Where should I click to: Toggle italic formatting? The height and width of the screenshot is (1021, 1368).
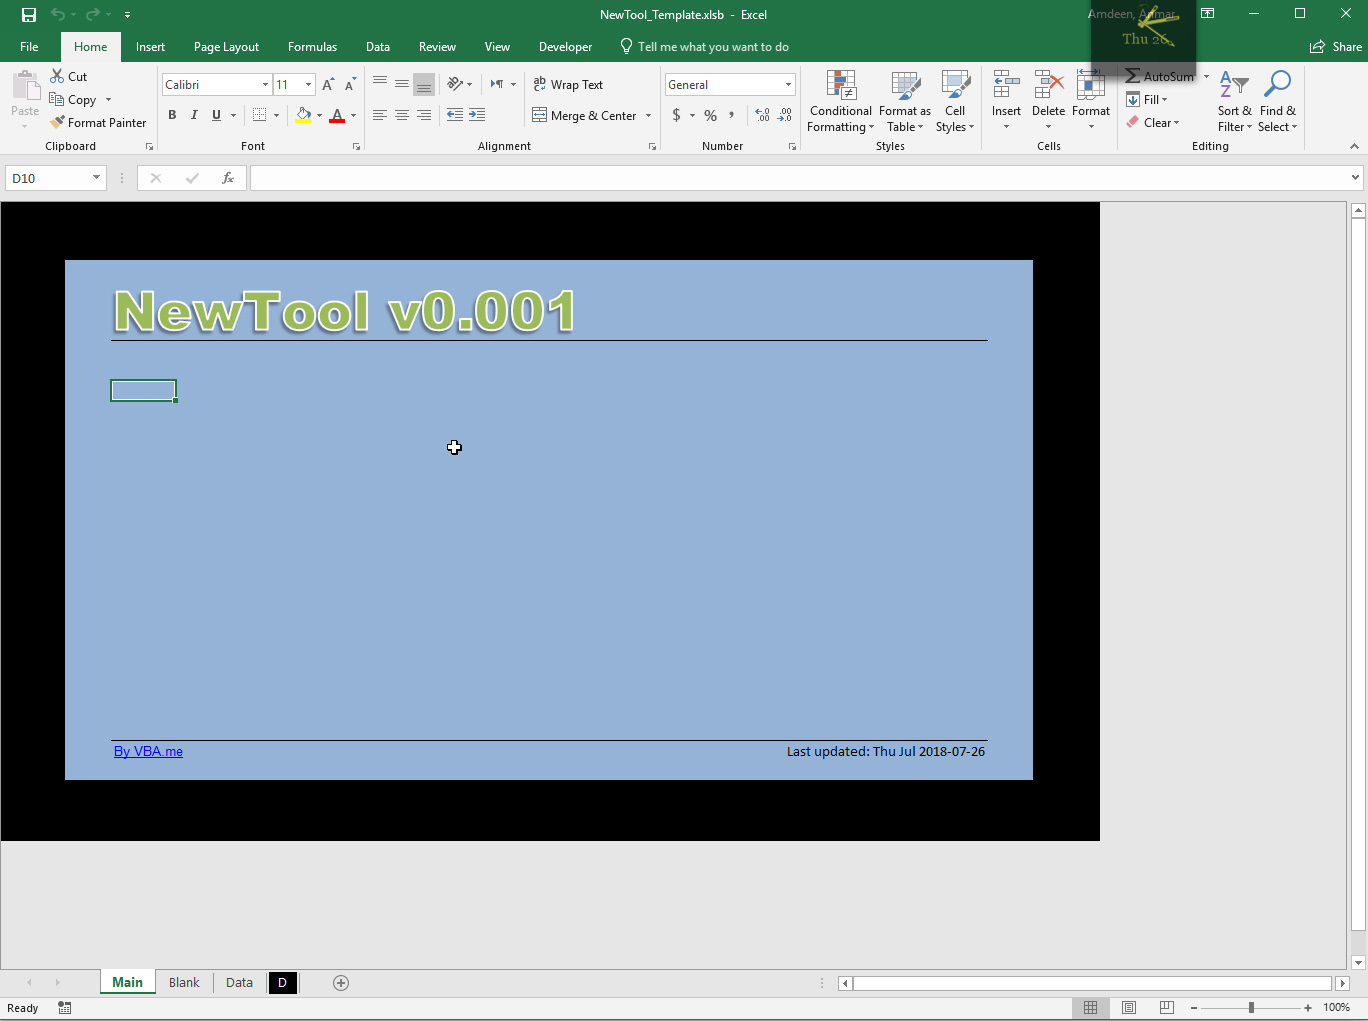[x=194, y=115]
